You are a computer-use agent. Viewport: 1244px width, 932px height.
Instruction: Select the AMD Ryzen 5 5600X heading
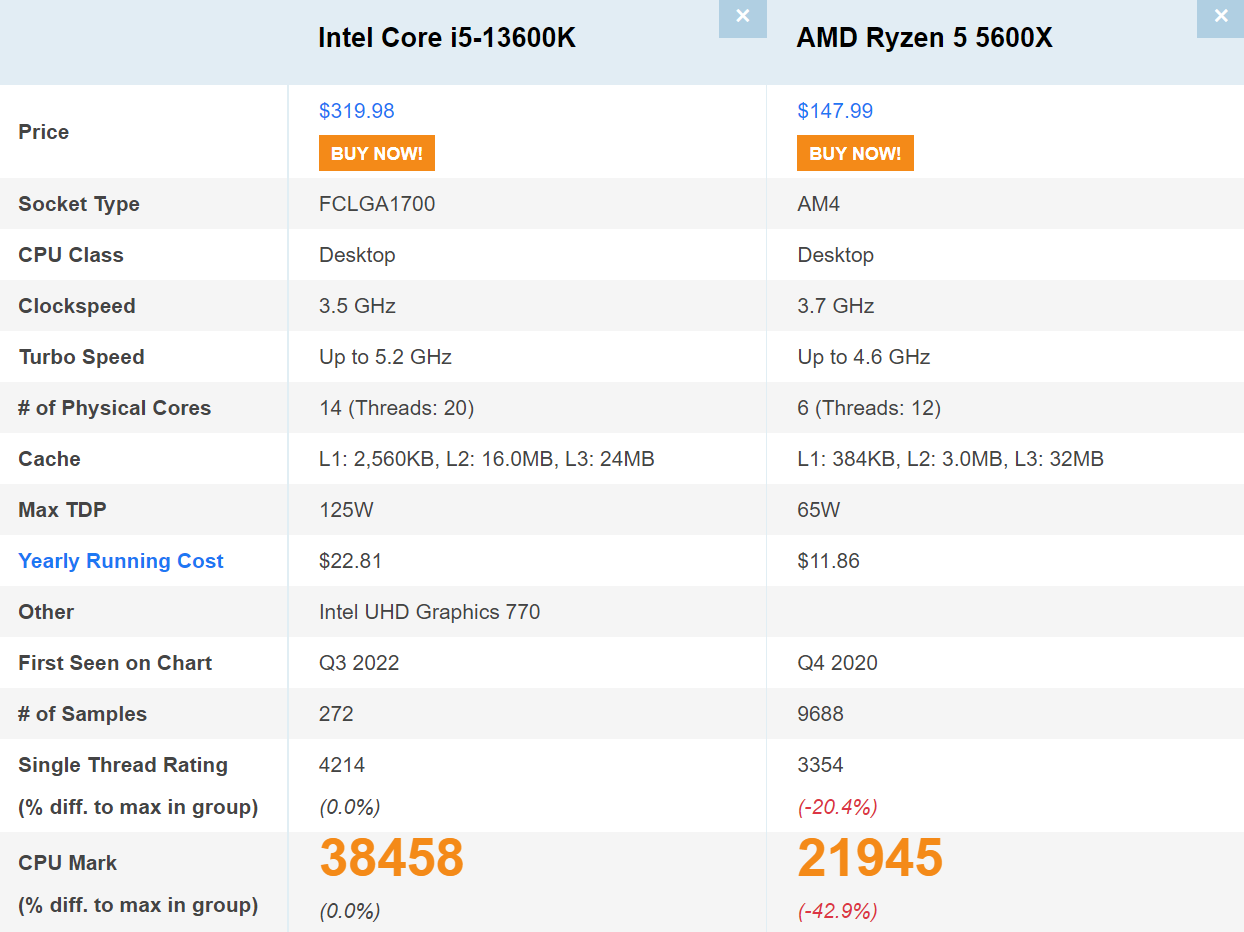pos(924,38)
